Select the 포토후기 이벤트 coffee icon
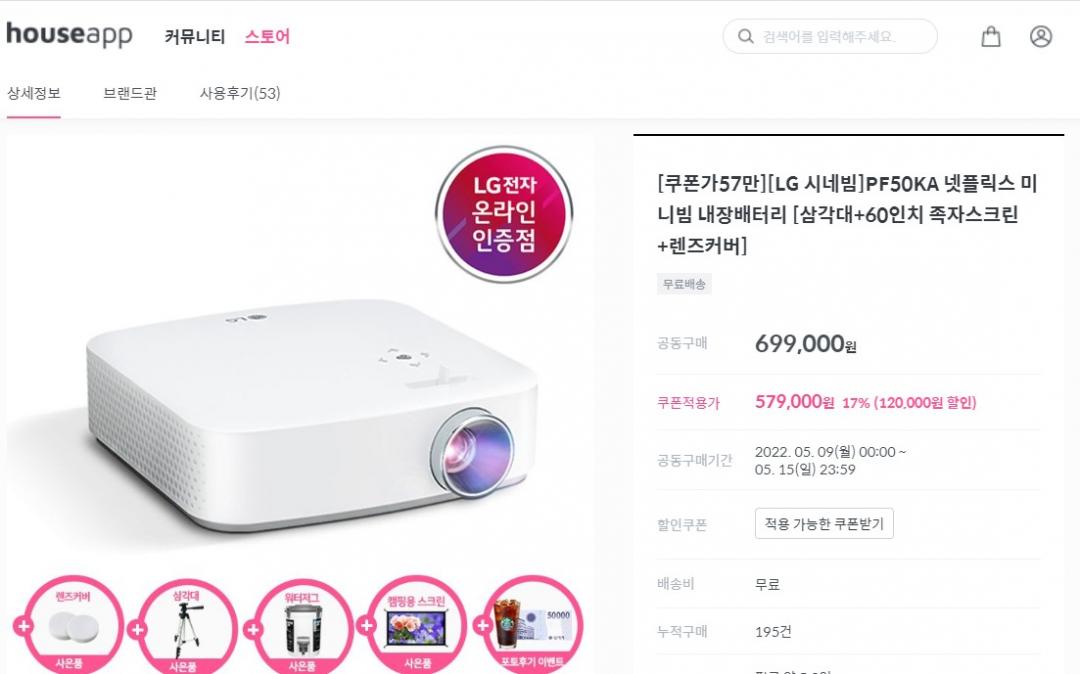The height and width of the screenshot is (674, 1080). [532, 625]
